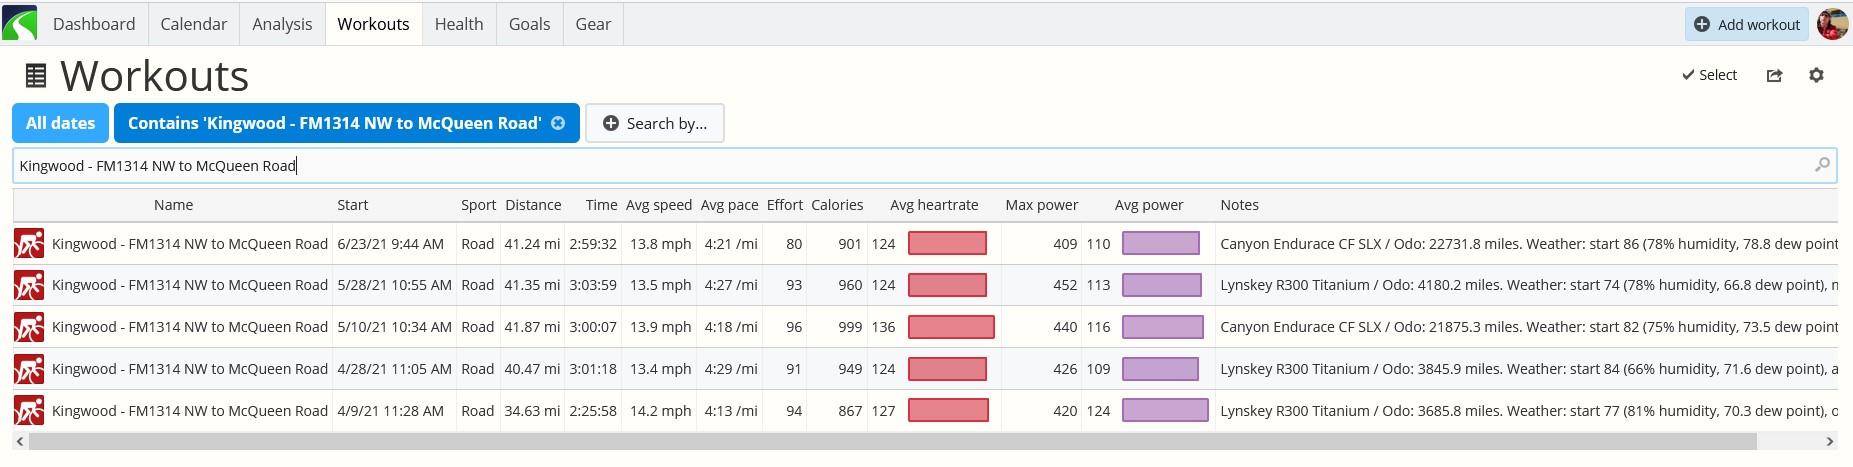Click the magnifier search icon in the search field

click(x=1822, y=165)
